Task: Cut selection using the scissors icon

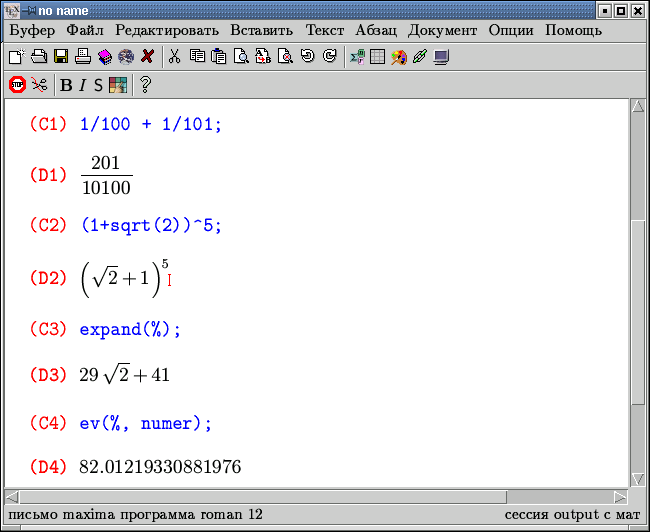Action: click(x=175, y=57)
